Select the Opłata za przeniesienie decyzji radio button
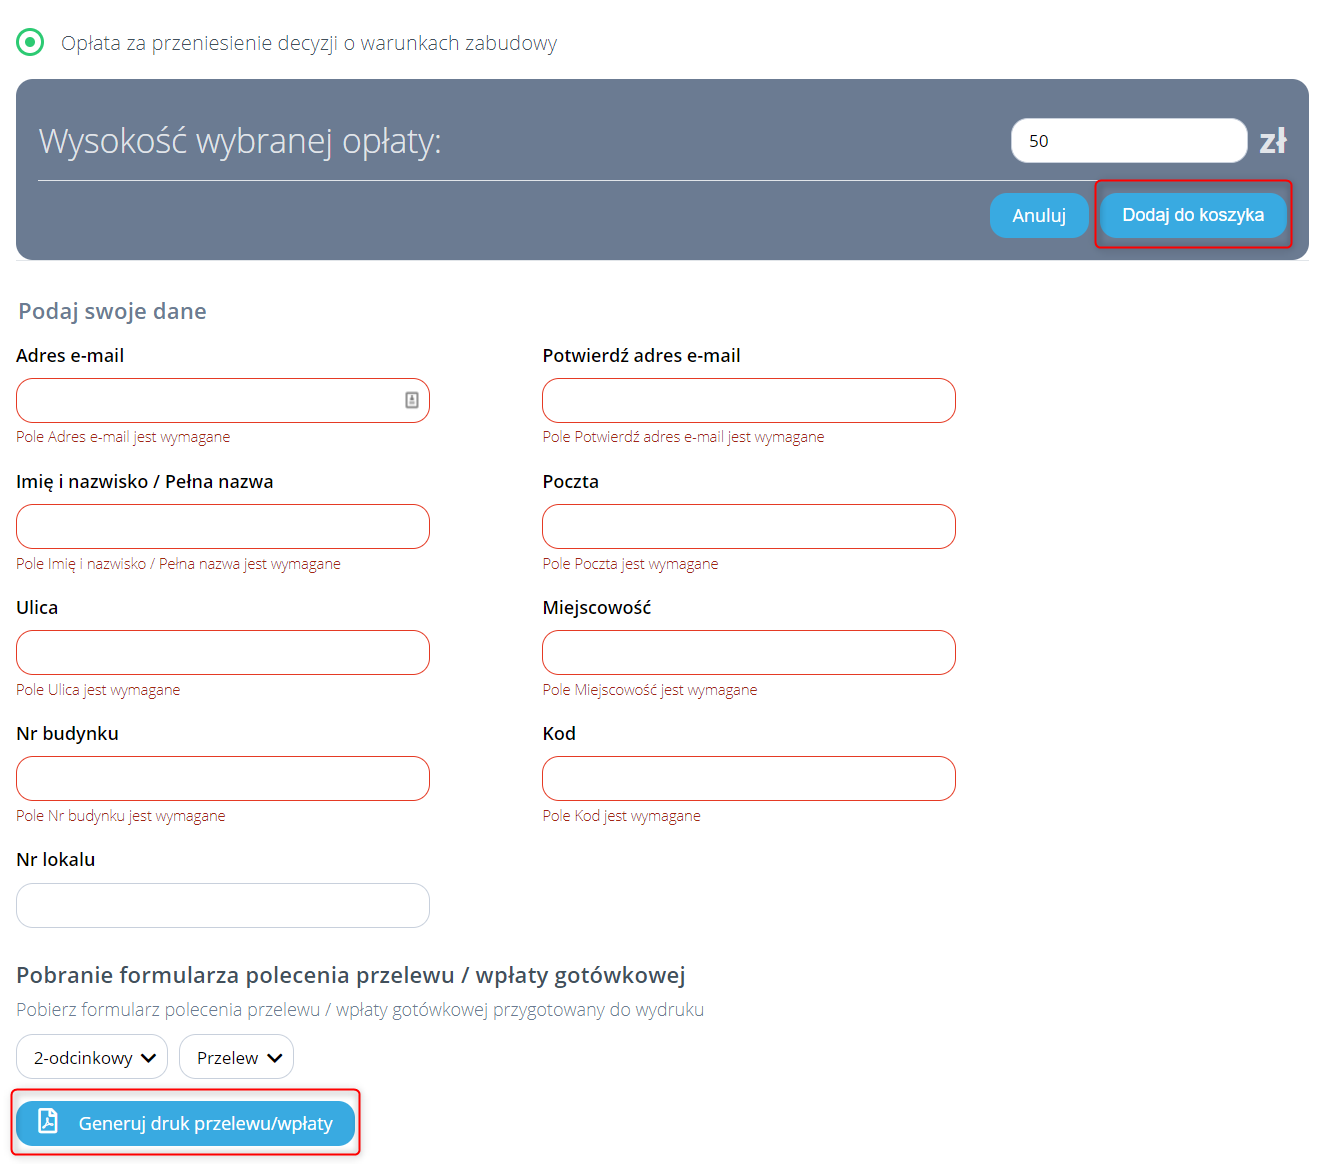 pyautogui.click(x=30, y=43)
